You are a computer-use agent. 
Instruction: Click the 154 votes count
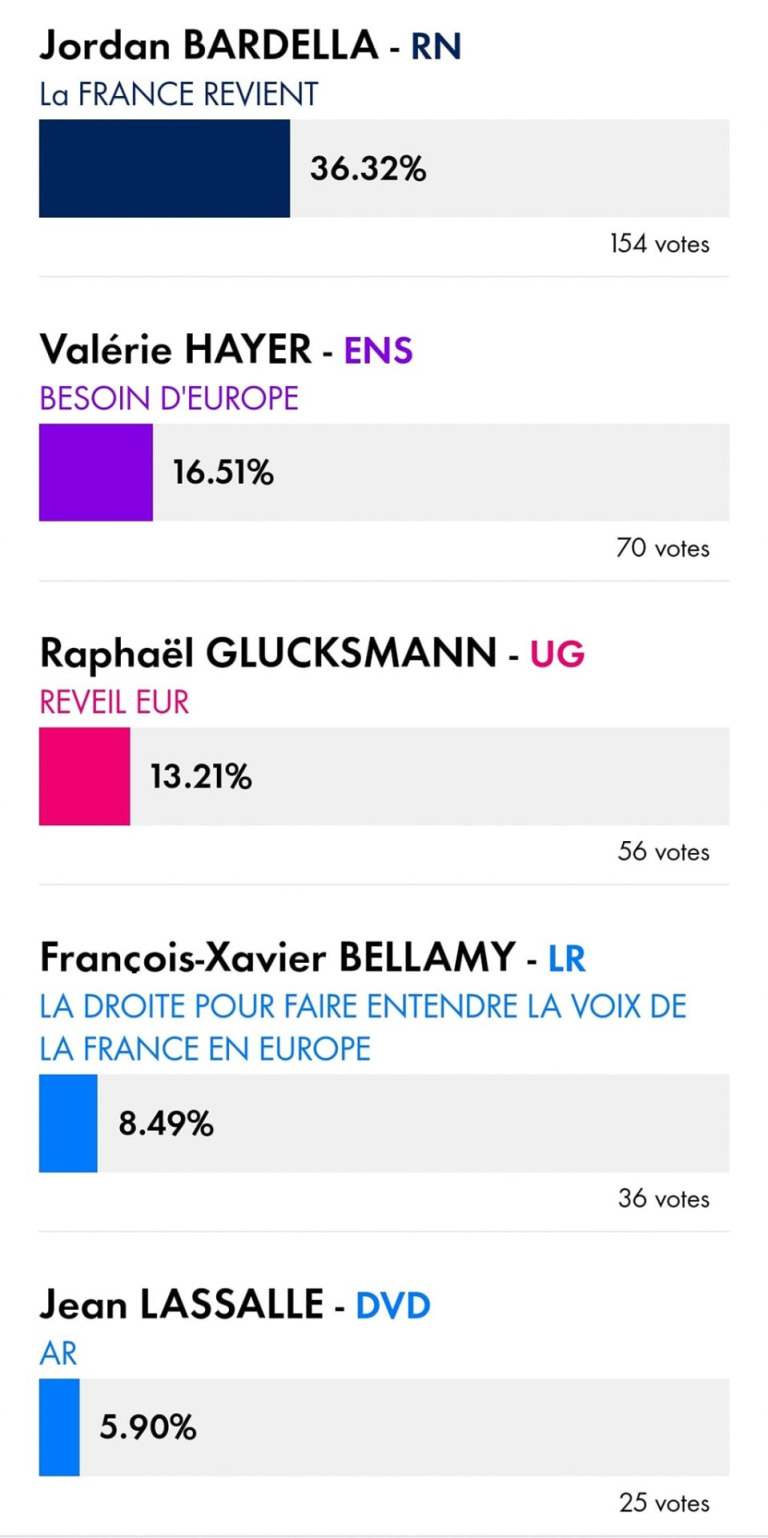coord(660,244)
